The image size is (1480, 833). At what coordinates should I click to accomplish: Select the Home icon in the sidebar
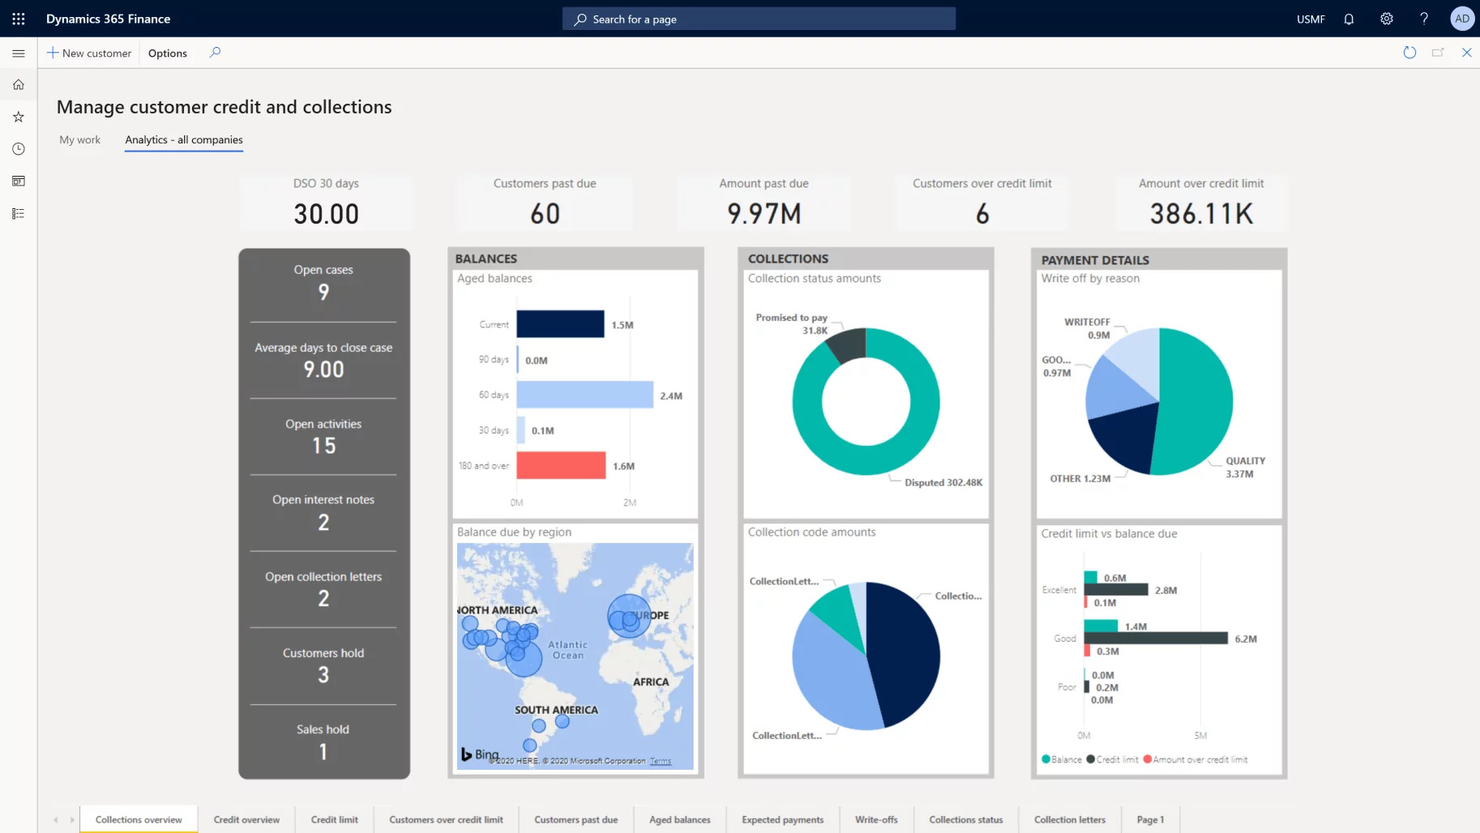coord(17,84)
